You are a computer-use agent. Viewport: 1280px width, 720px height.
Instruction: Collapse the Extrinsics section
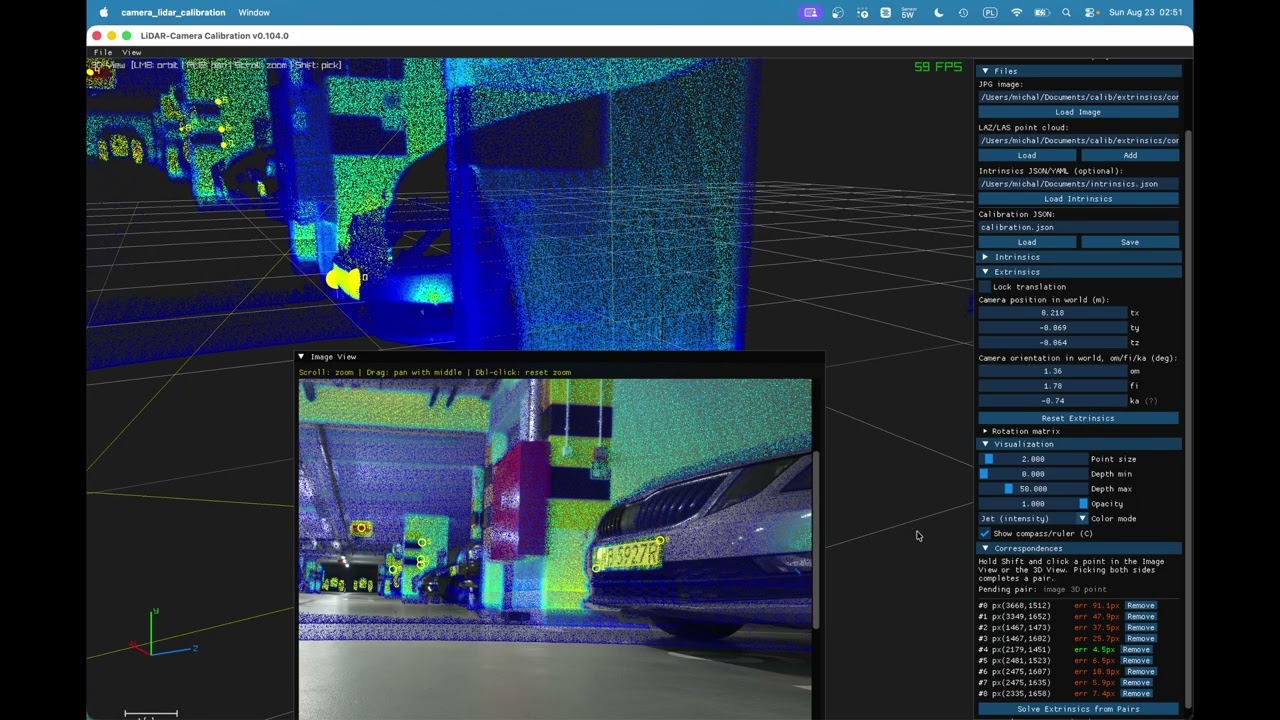coord(985,272)
